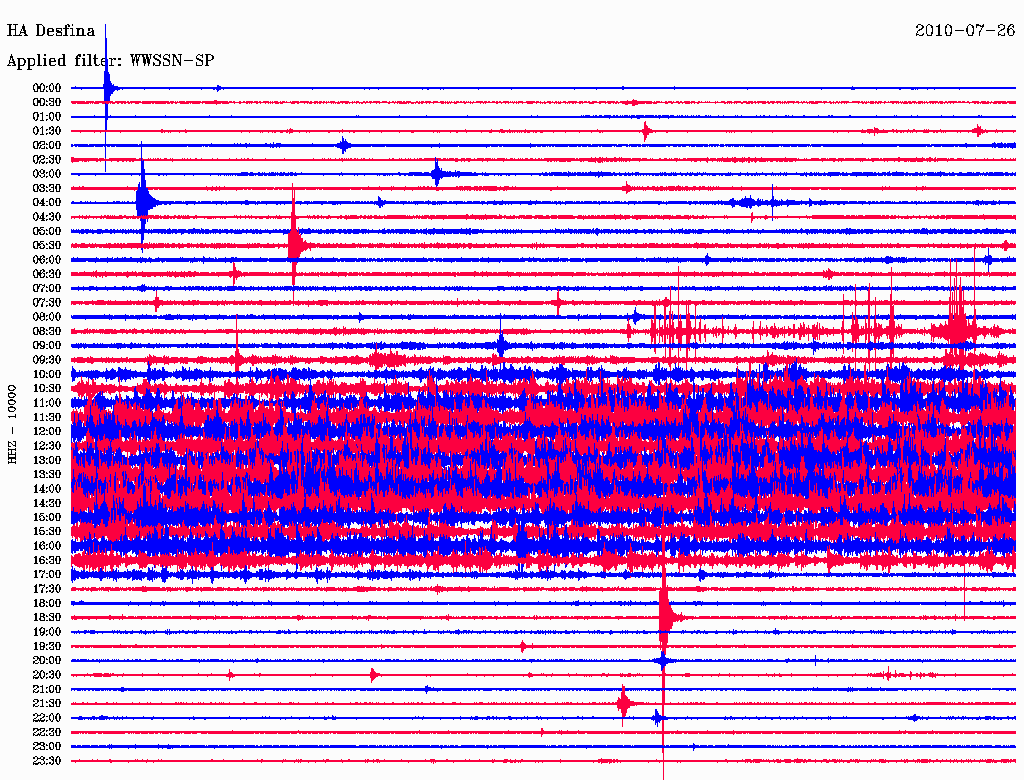Click the HHZ - 10000 axis label
The height and width of the screenshot is (780, 1024).
pyautogui.click(x=12, y=425)
